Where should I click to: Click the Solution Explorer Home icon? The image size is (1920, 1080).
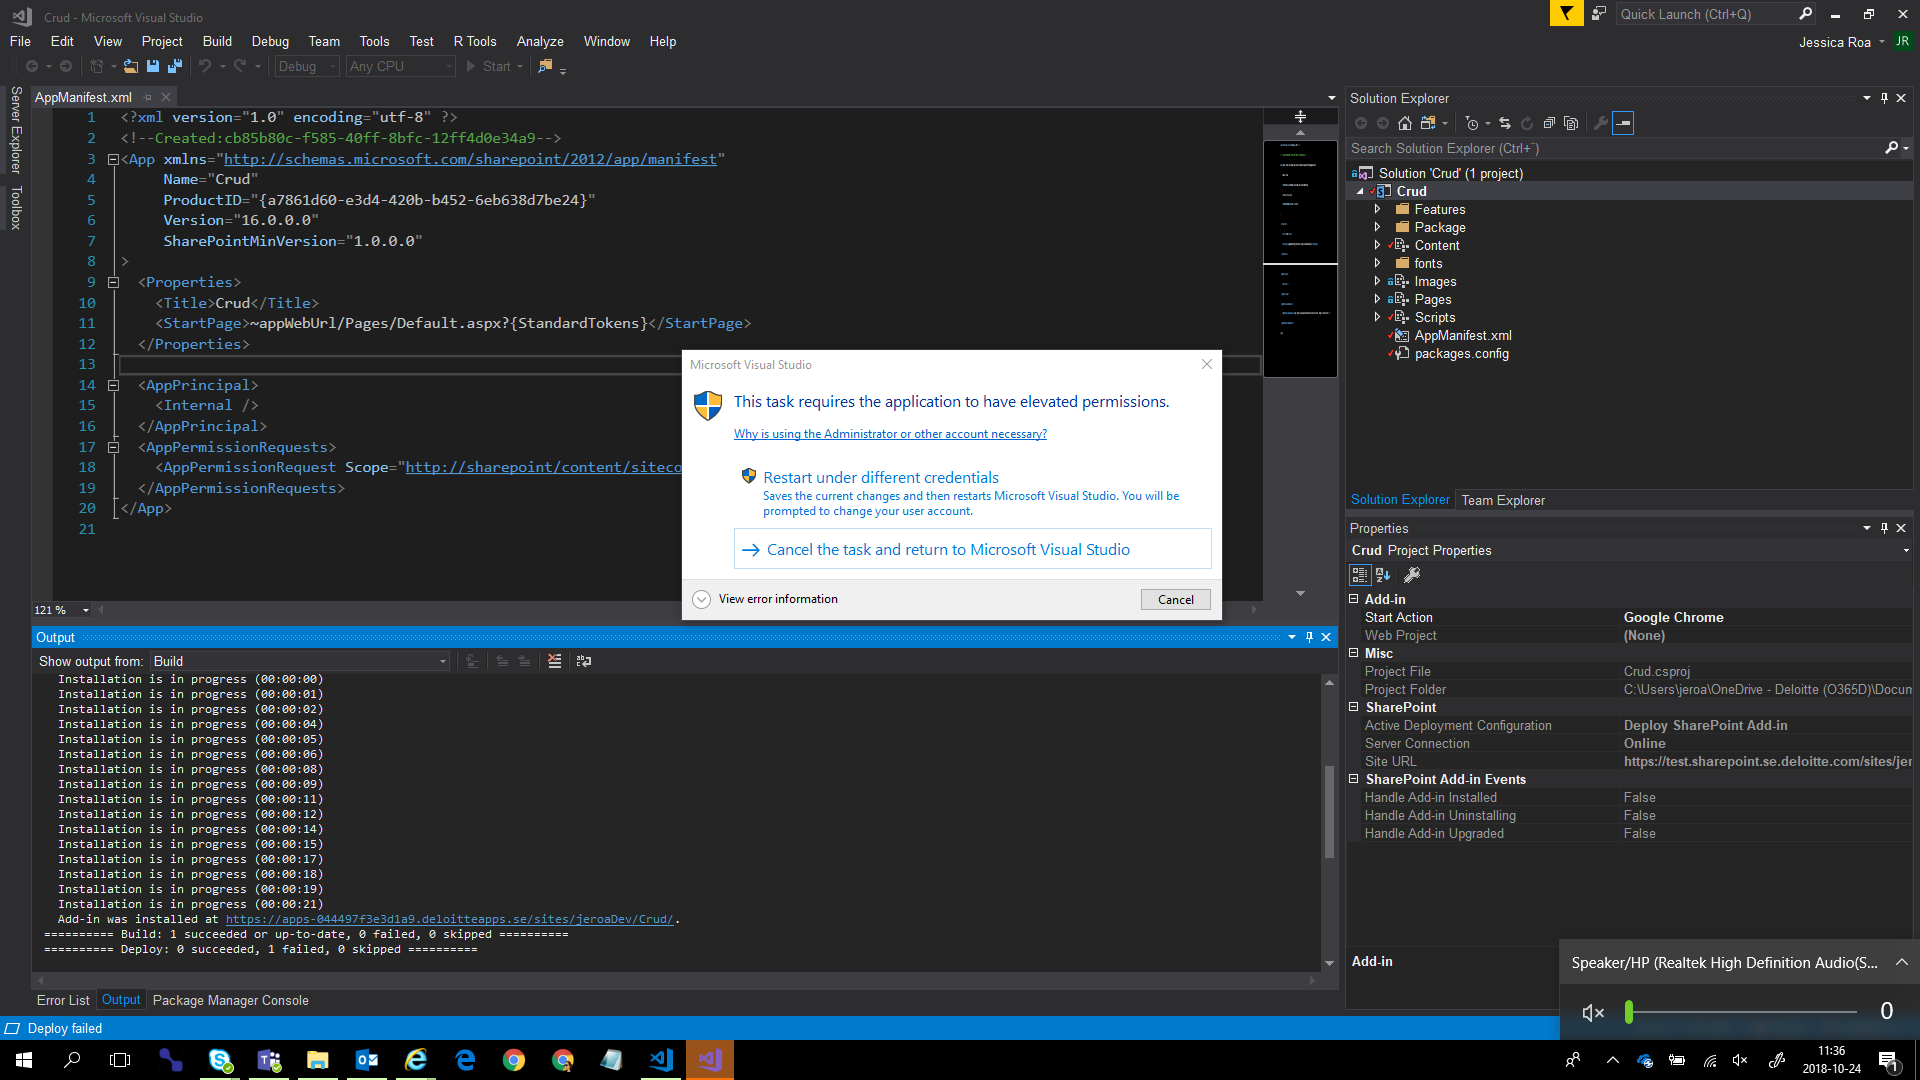pyautogui.click(x=1405, y=123)
